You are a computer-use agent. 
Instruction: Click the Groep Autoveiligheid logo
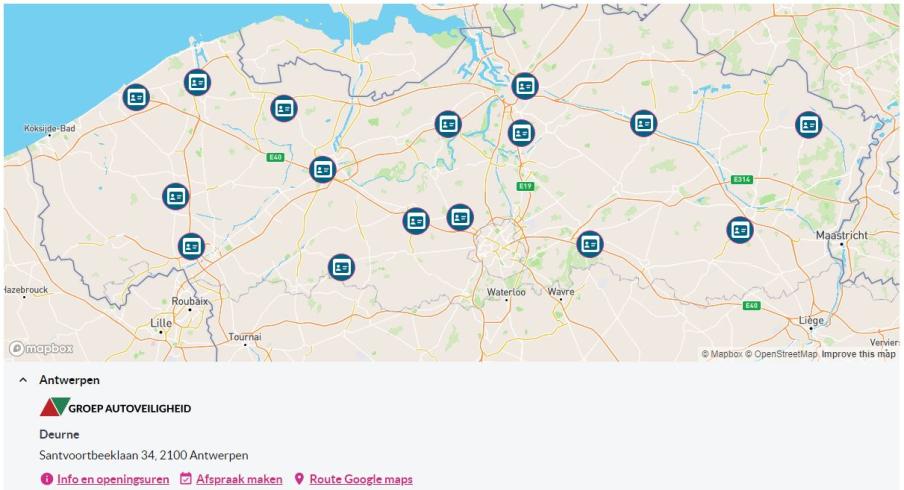(x=115, y=407)
